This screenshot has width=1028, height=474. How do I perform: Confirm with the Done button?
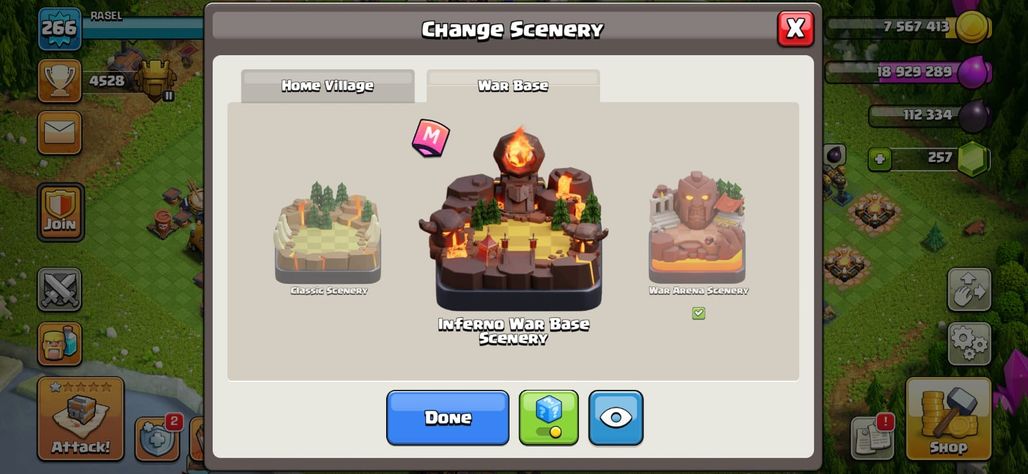[448, 418]
